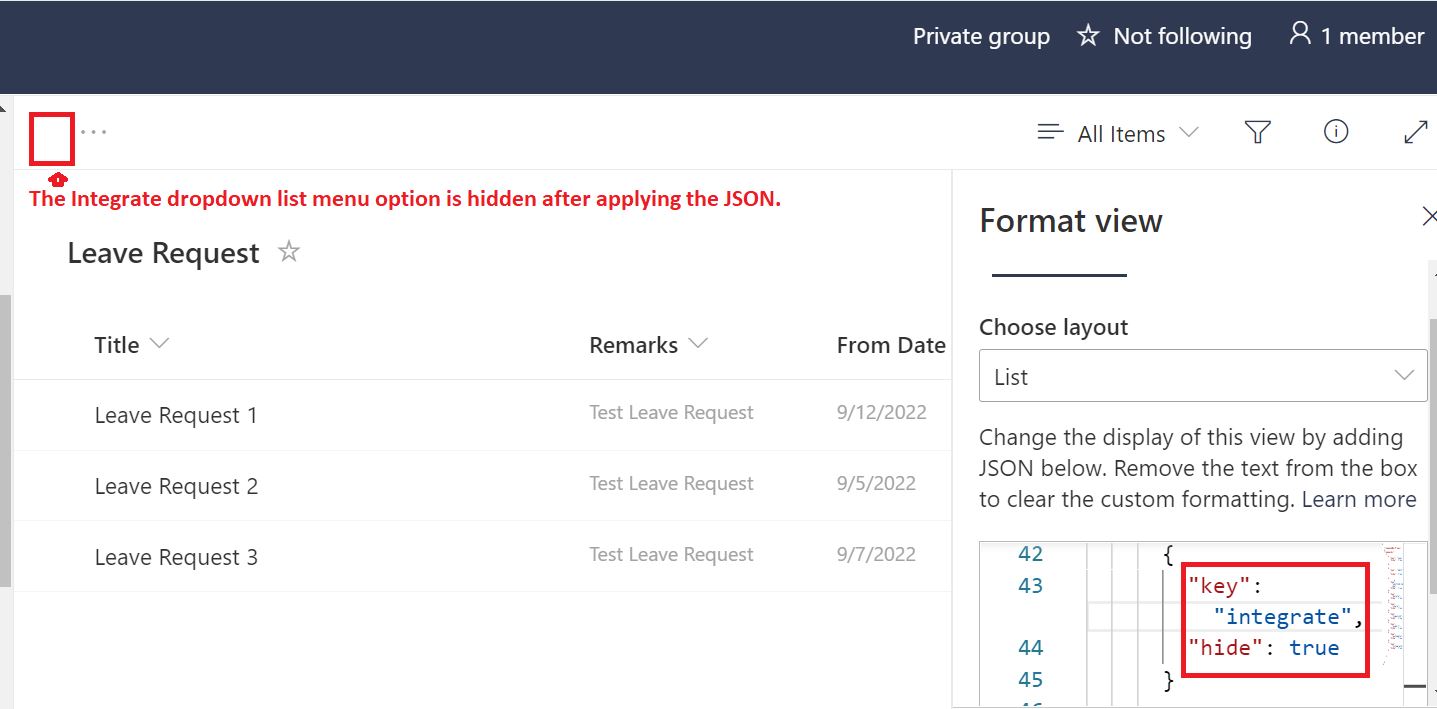Favorite the Leave Request list star
Viewport: 1437px width, 709px height.
289,252
